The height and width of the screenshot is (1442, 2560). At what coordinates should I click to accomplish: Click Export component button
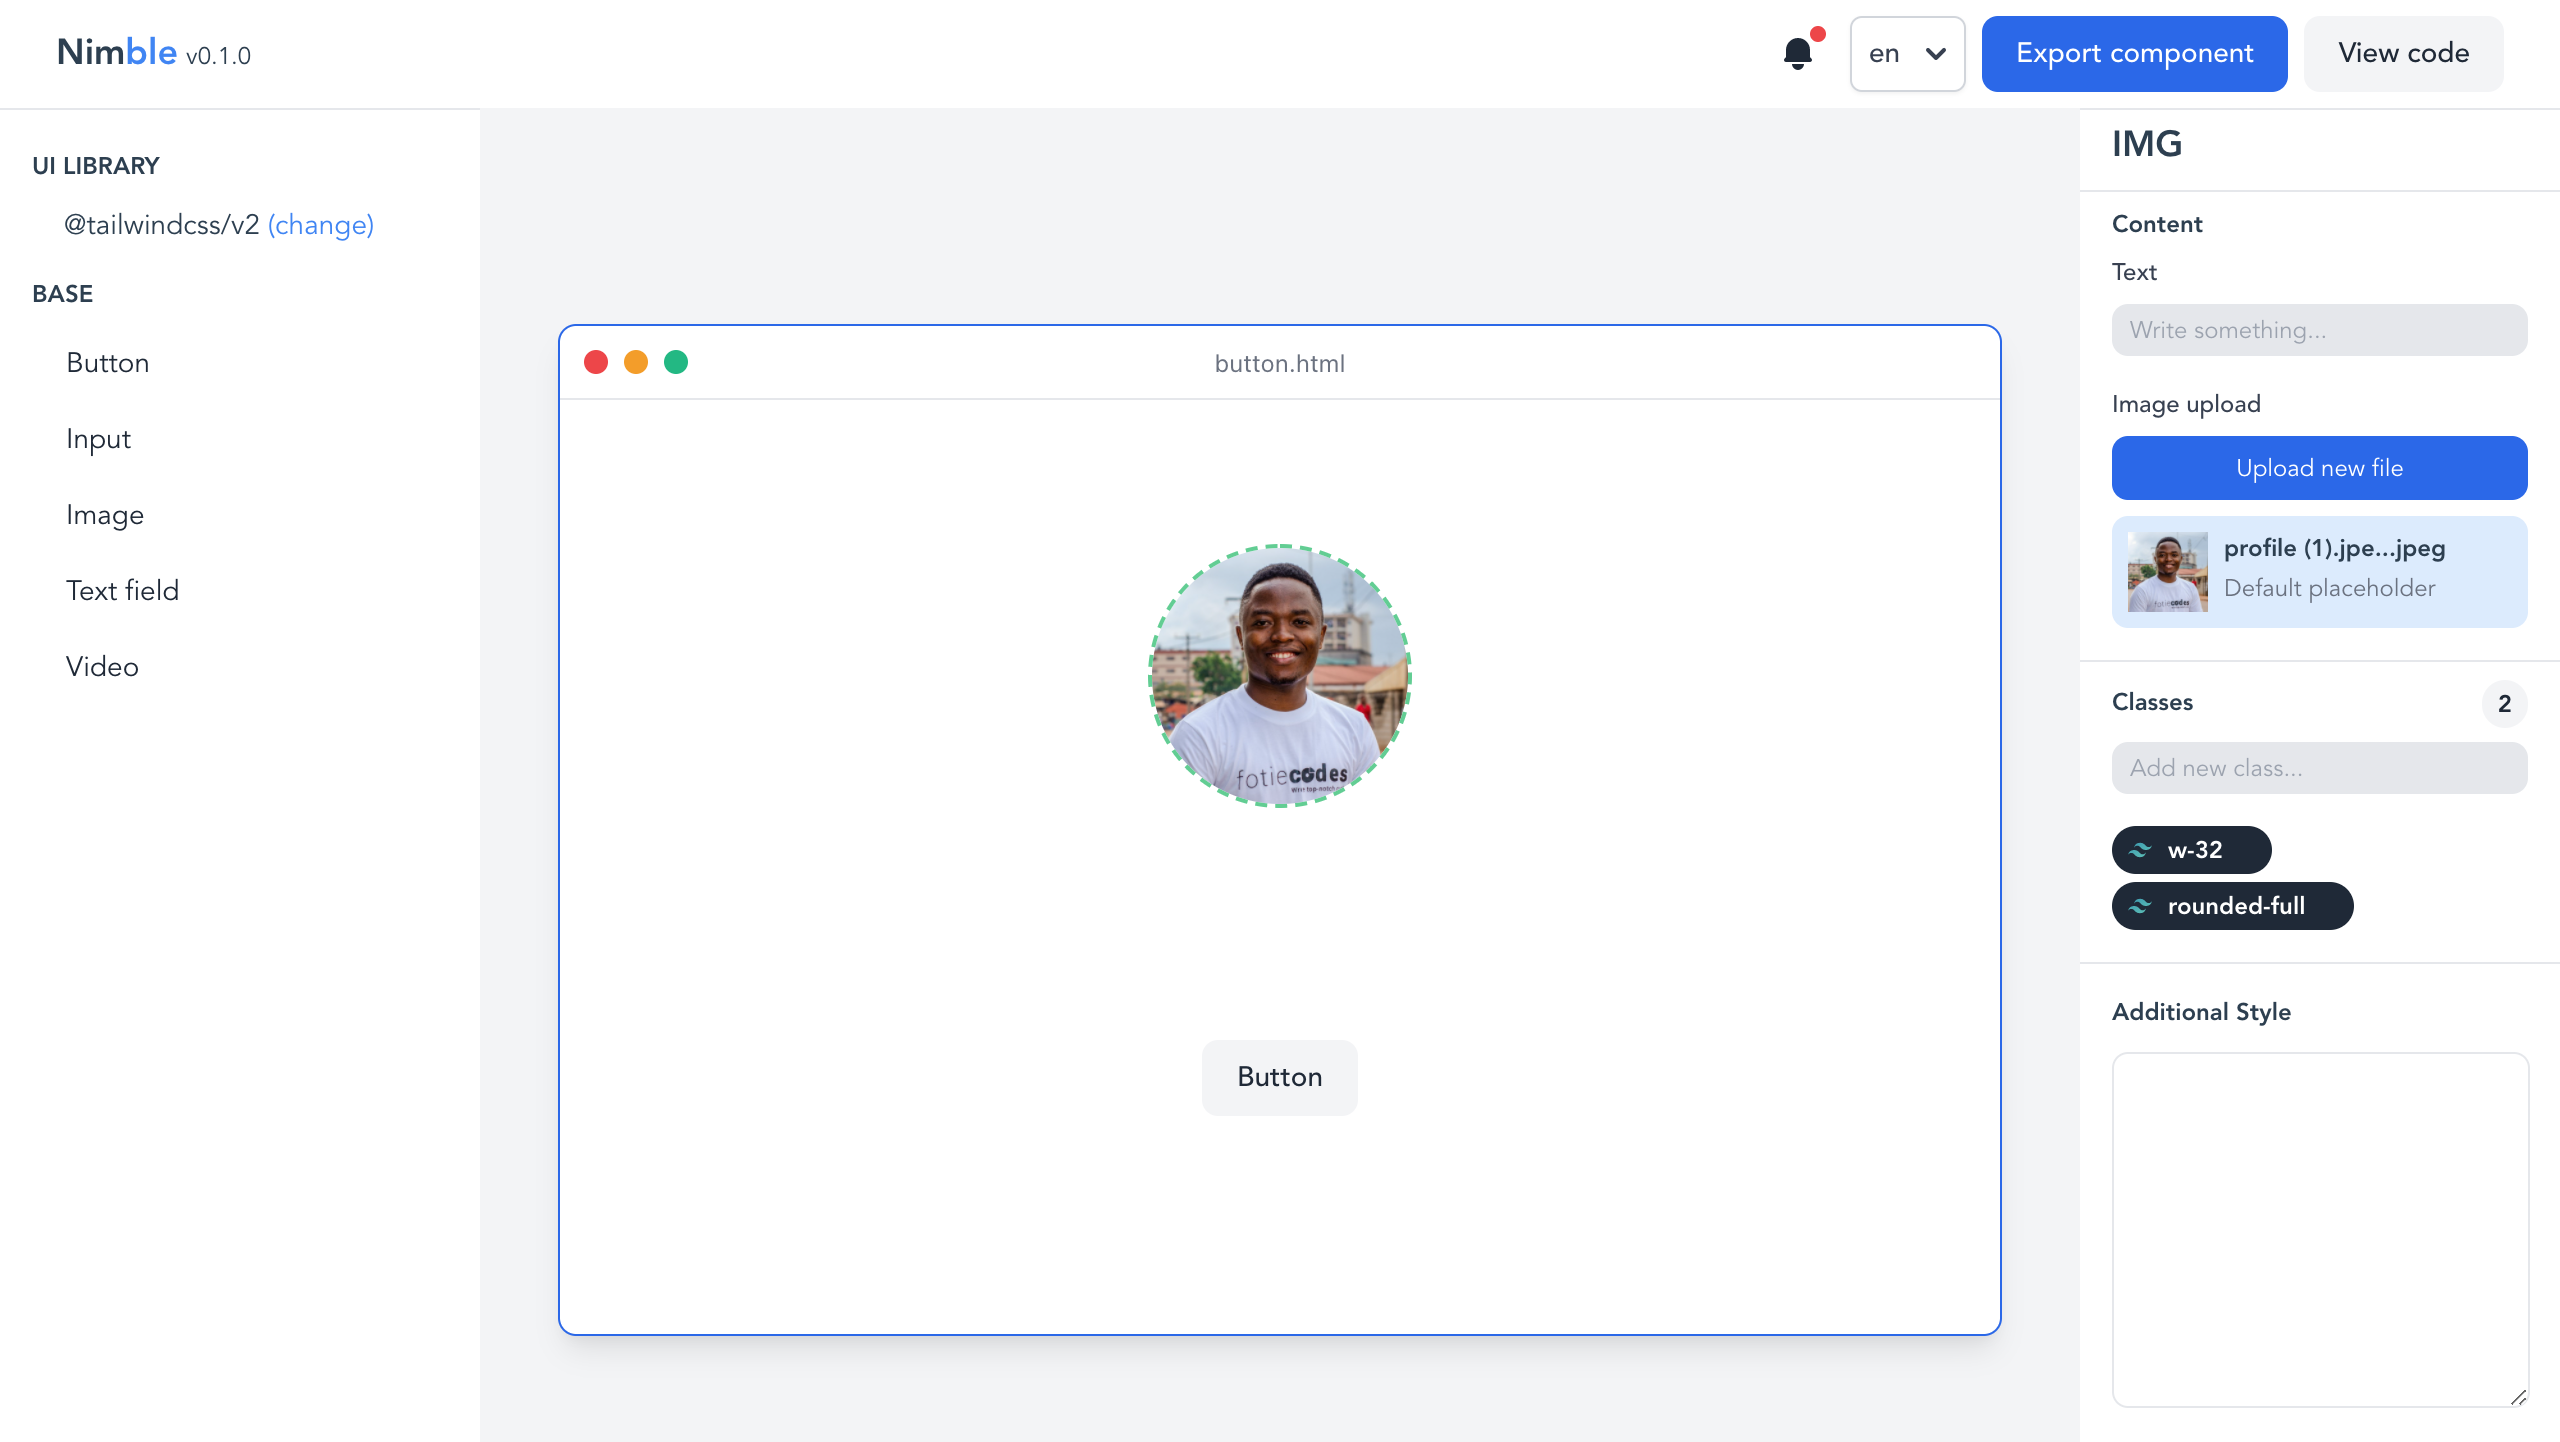[x=2134, y=54]
